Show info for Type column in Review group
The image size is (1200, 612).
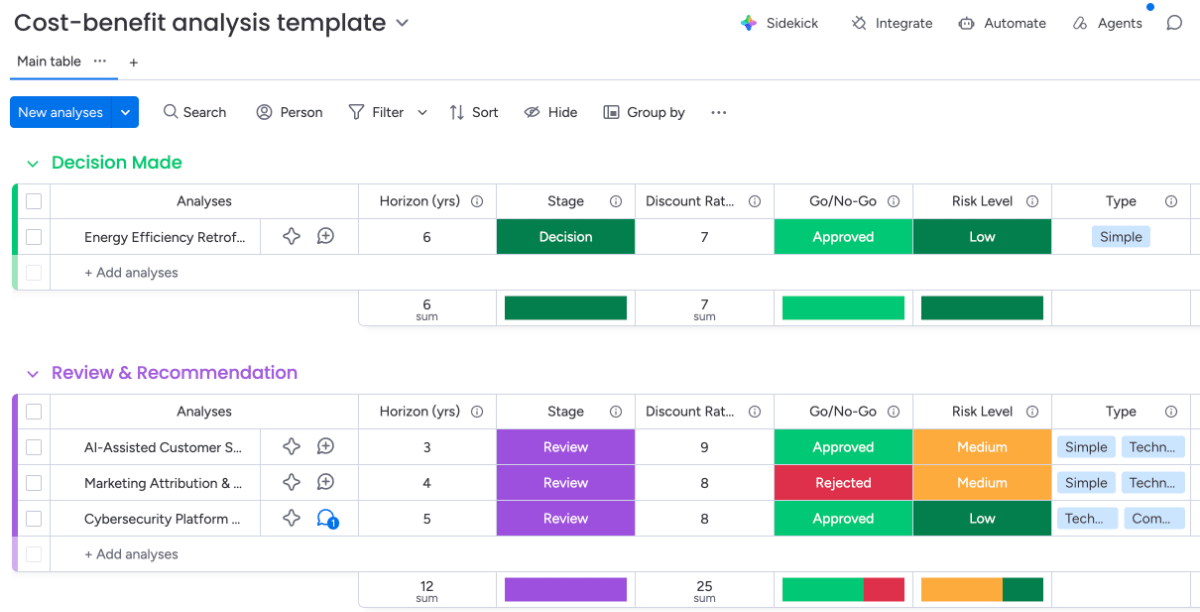(1171, 411)
